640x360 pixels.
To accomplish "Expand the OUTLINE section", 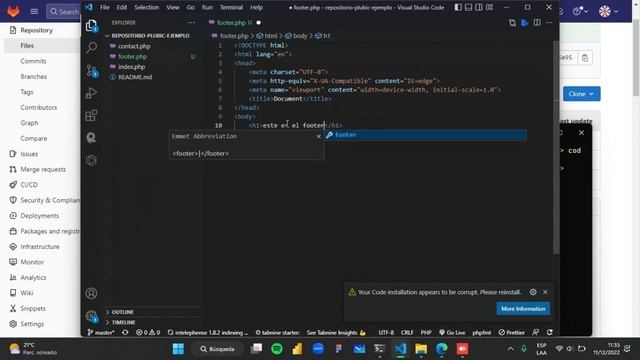I will pyautogui.click(x=122, y=312).
